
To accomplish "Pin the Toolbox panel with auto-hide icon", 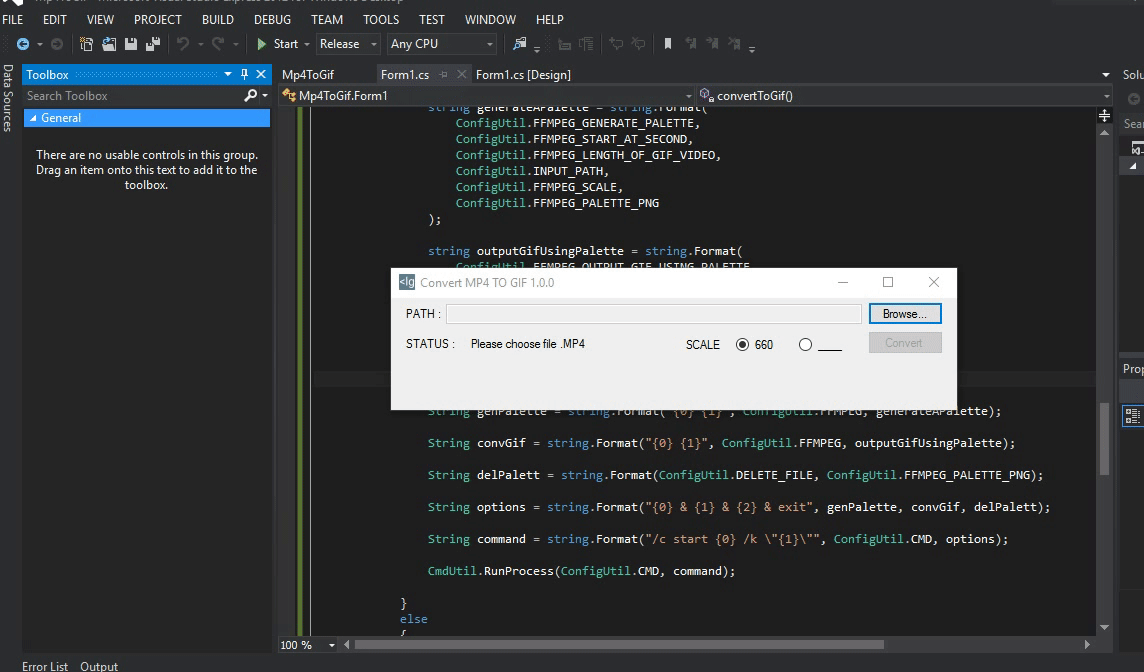I will tap(244, 74).
